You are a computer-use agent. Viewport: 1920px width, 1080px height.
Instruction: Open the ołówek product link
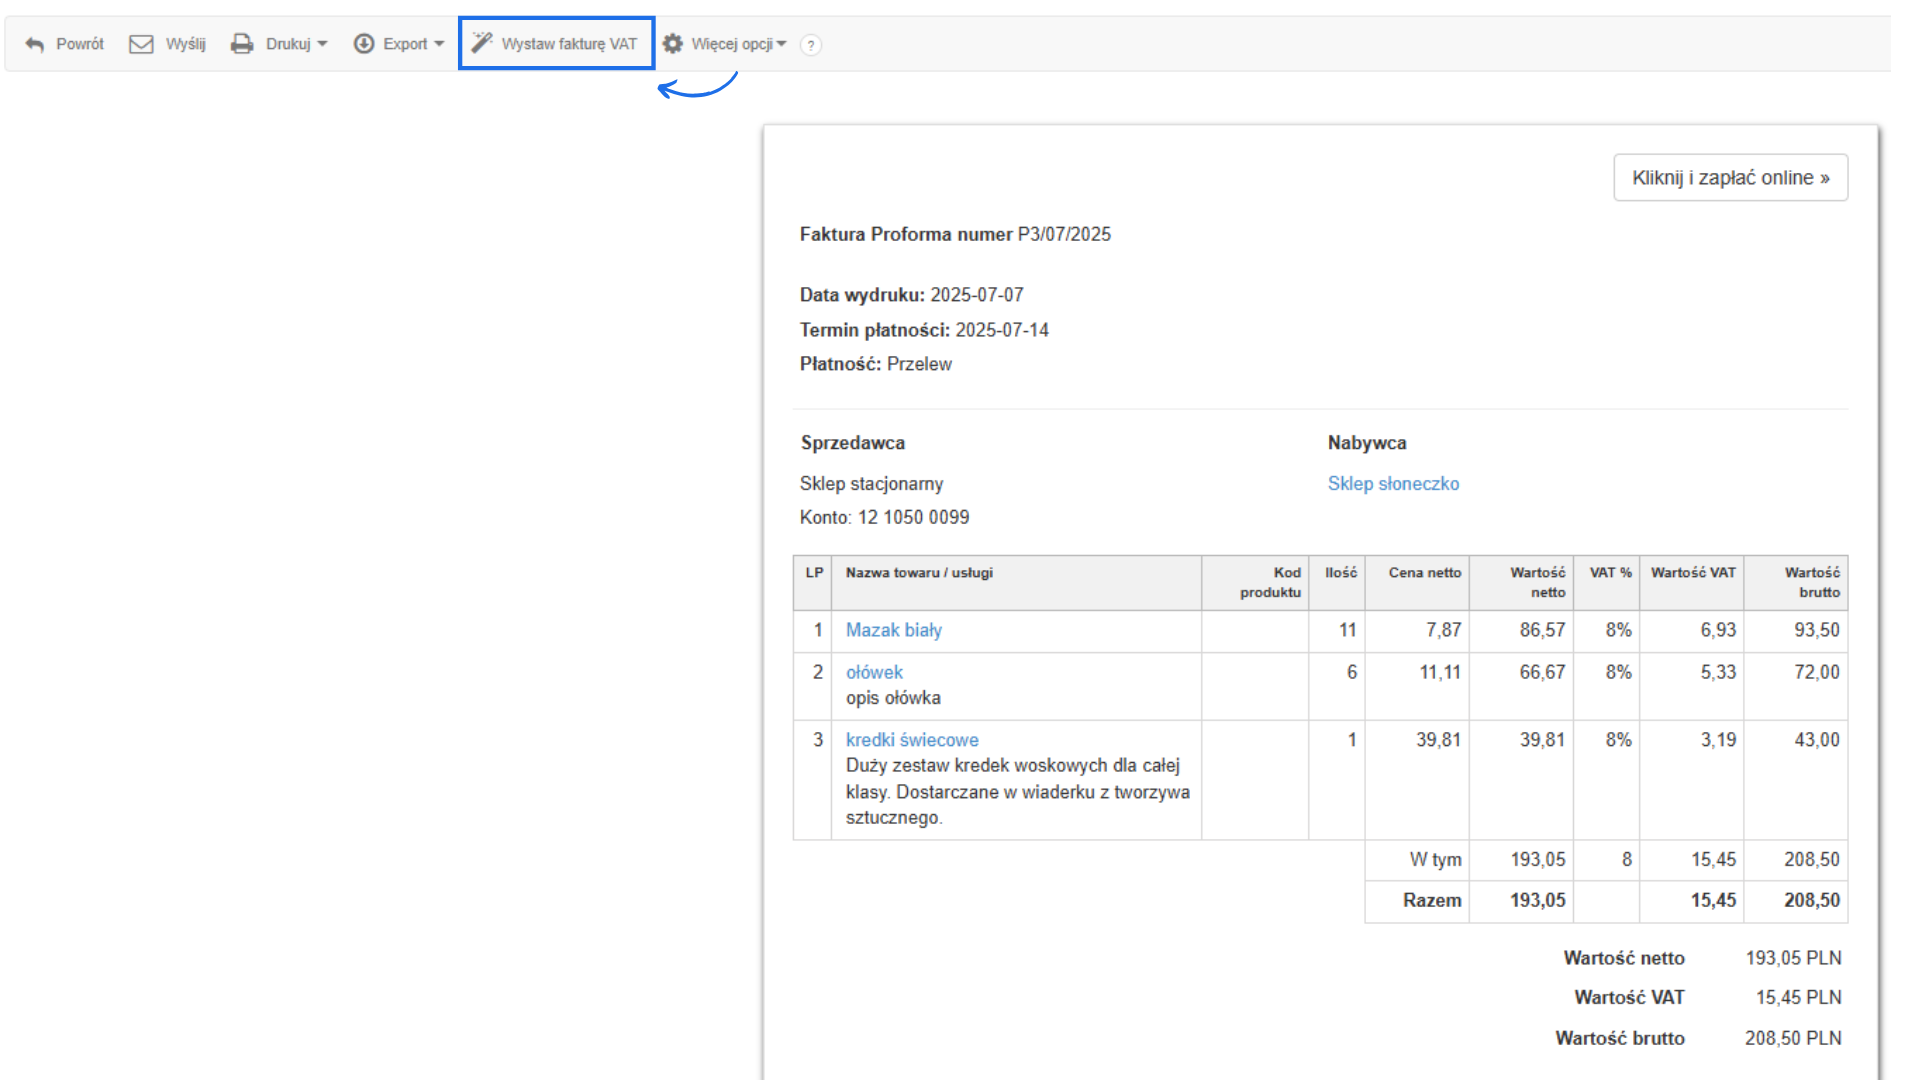click(x=874, y=672)
